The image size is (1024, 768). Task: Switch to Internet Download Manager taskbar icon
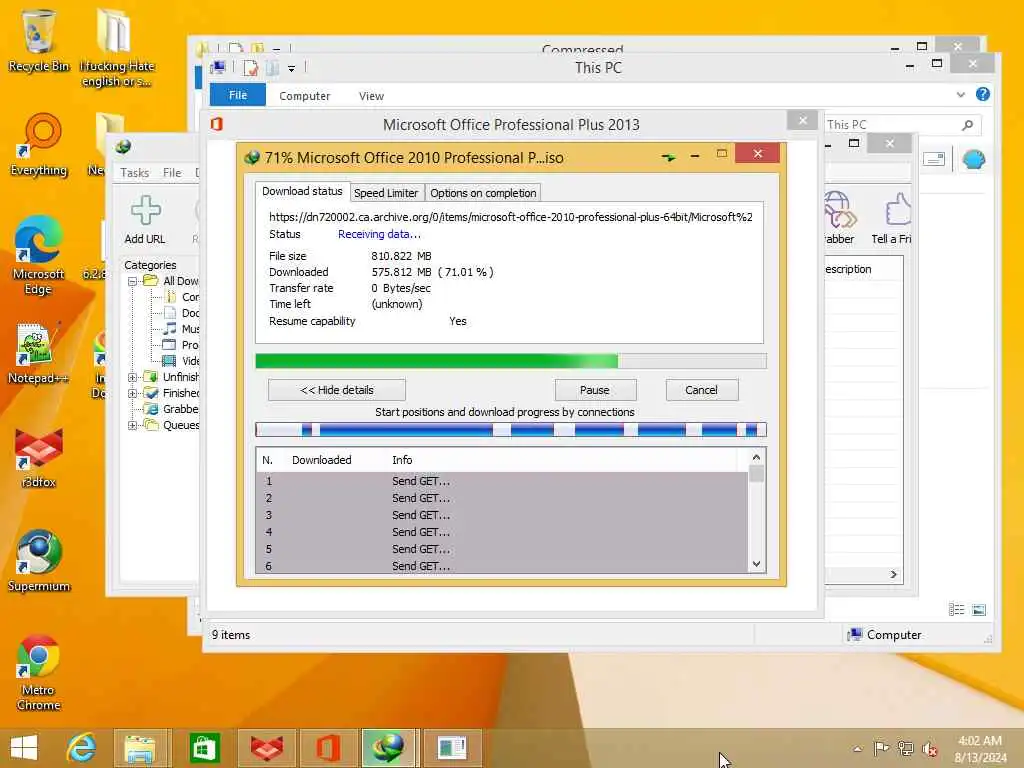pyautogui.click(x=388, y=748)
